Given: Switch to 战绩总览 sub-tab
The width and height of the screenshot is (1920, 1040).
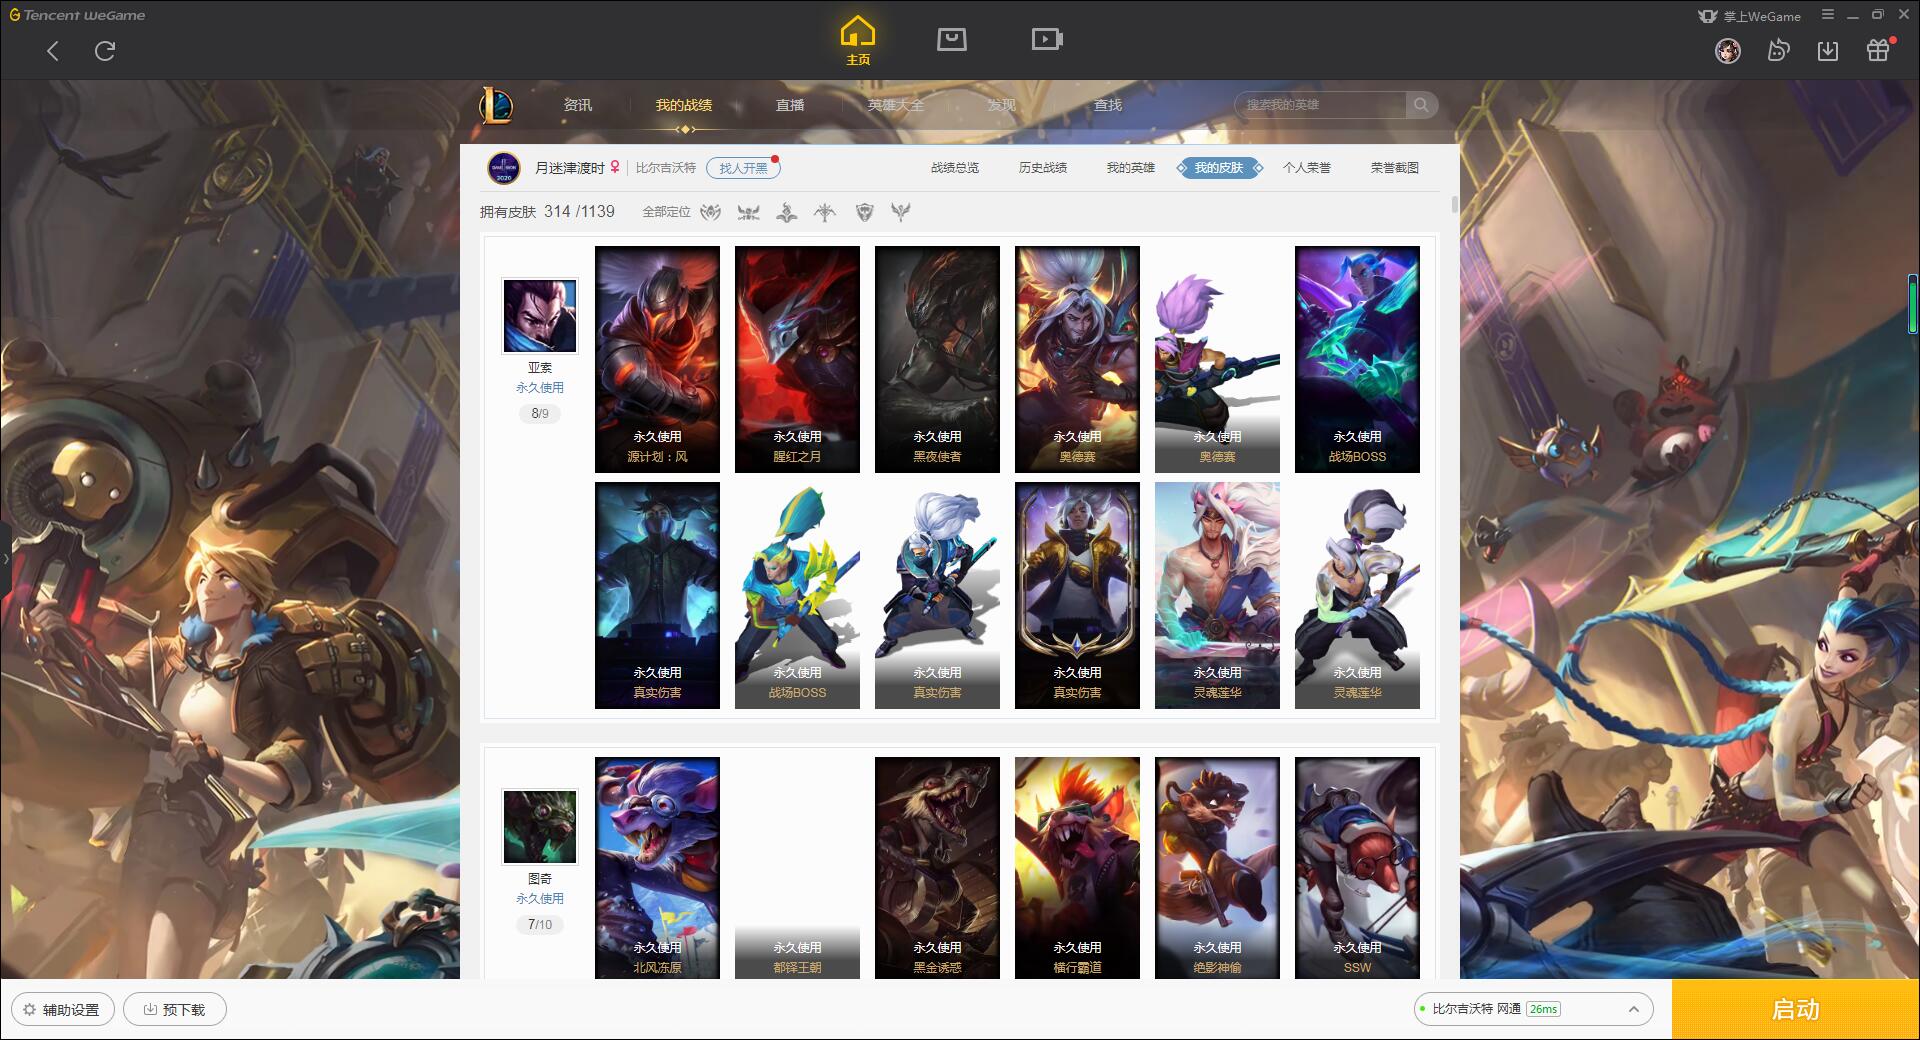Looking at the screenshot, I should 955,168.
